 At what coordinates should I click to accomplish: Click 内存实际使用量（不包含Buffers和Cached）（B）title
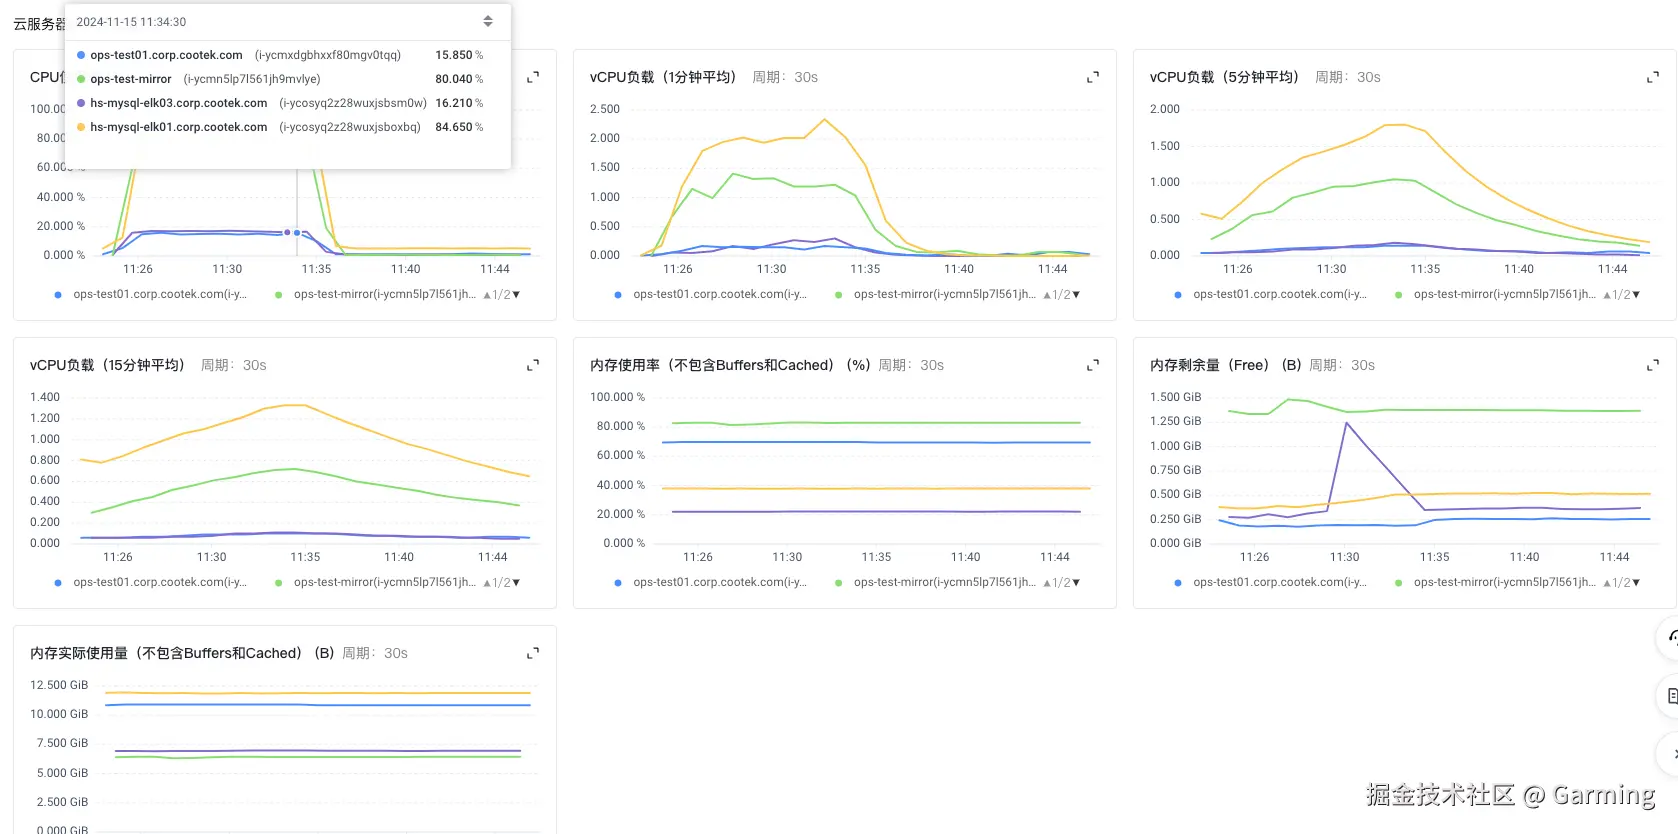pyautogui.click(x=182, y=653)
